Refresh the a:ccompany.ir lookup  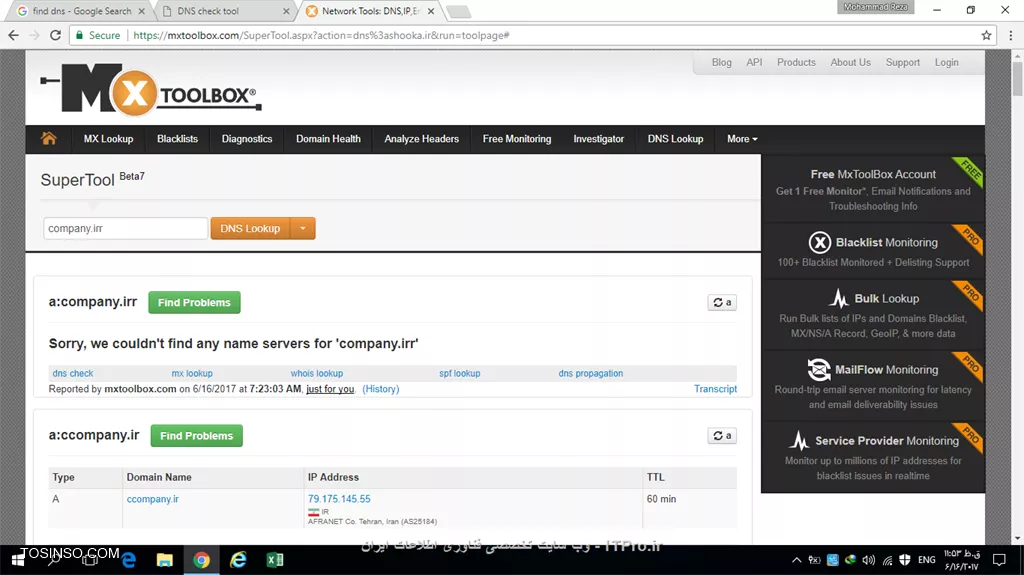[x=722, y=436]
